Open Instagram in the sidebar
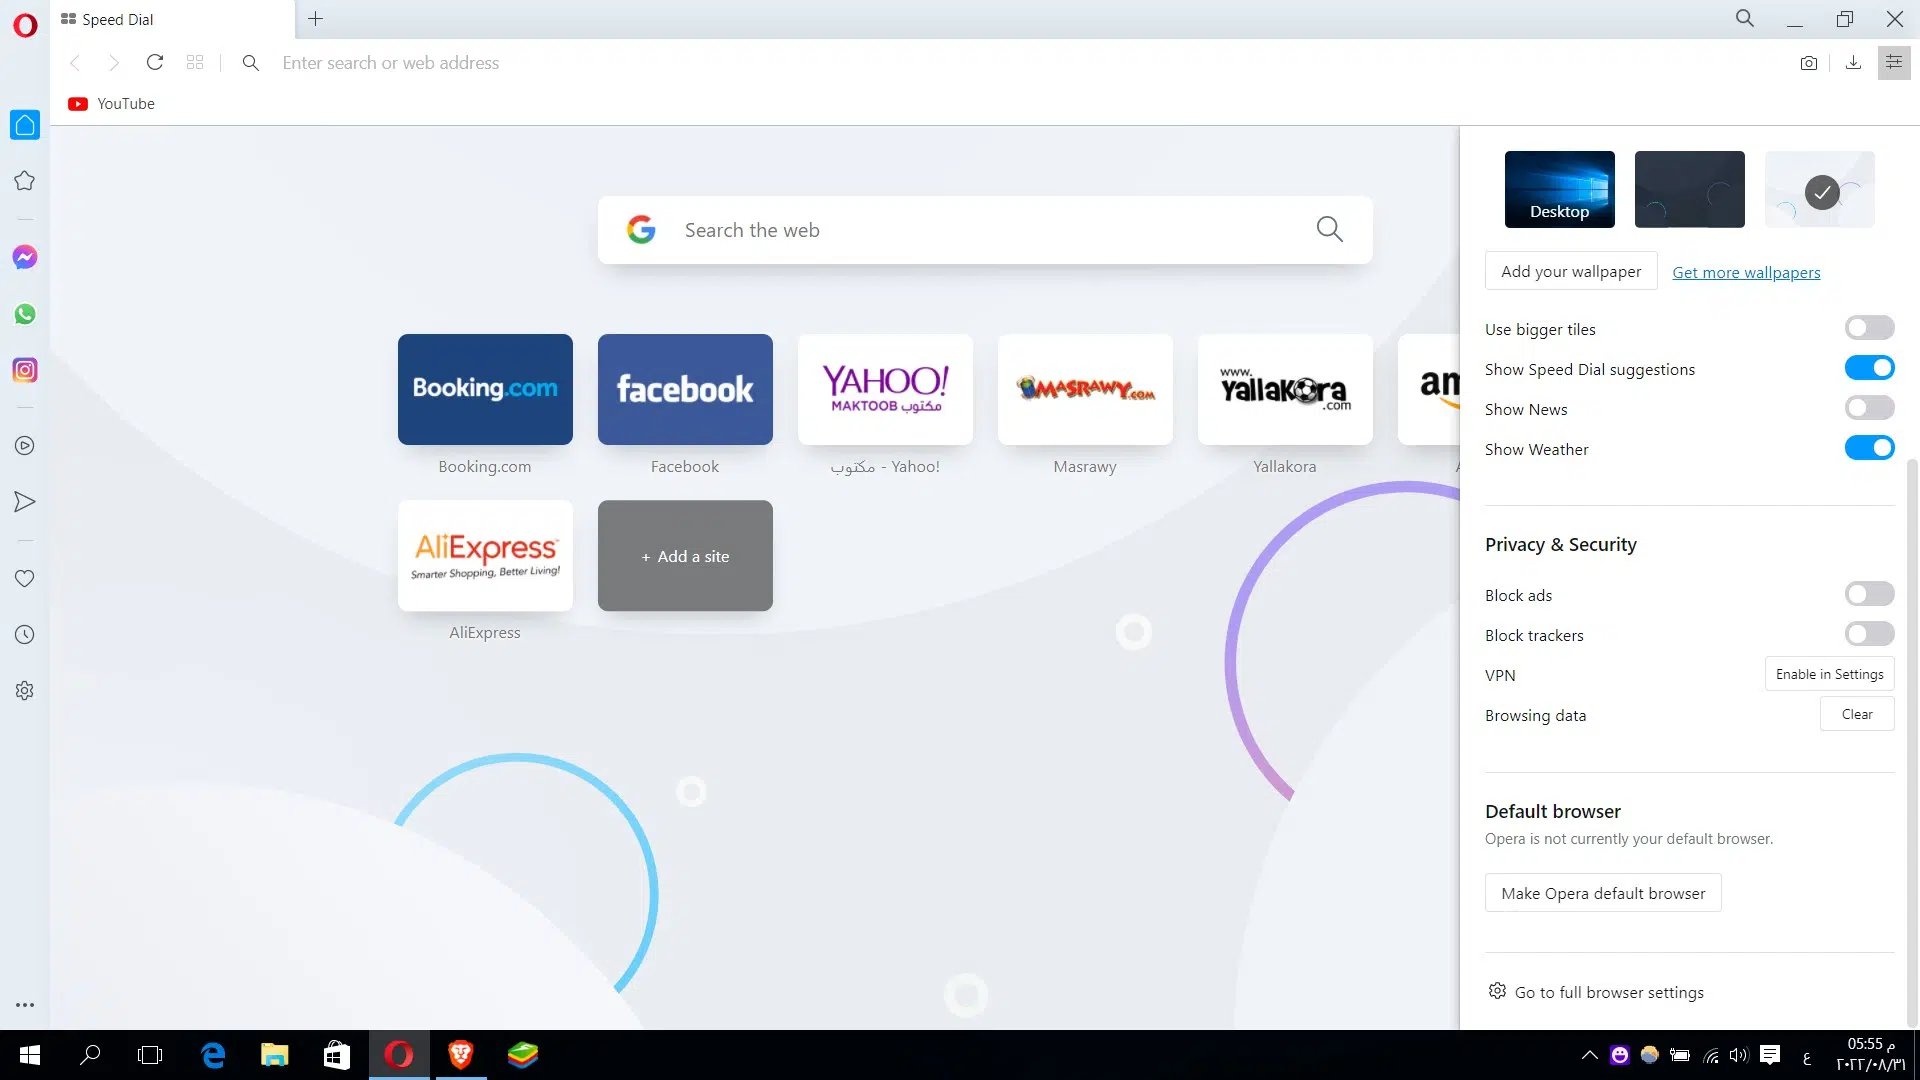1920x1080 pixels. pyautogui.click(x=25, y=370)
